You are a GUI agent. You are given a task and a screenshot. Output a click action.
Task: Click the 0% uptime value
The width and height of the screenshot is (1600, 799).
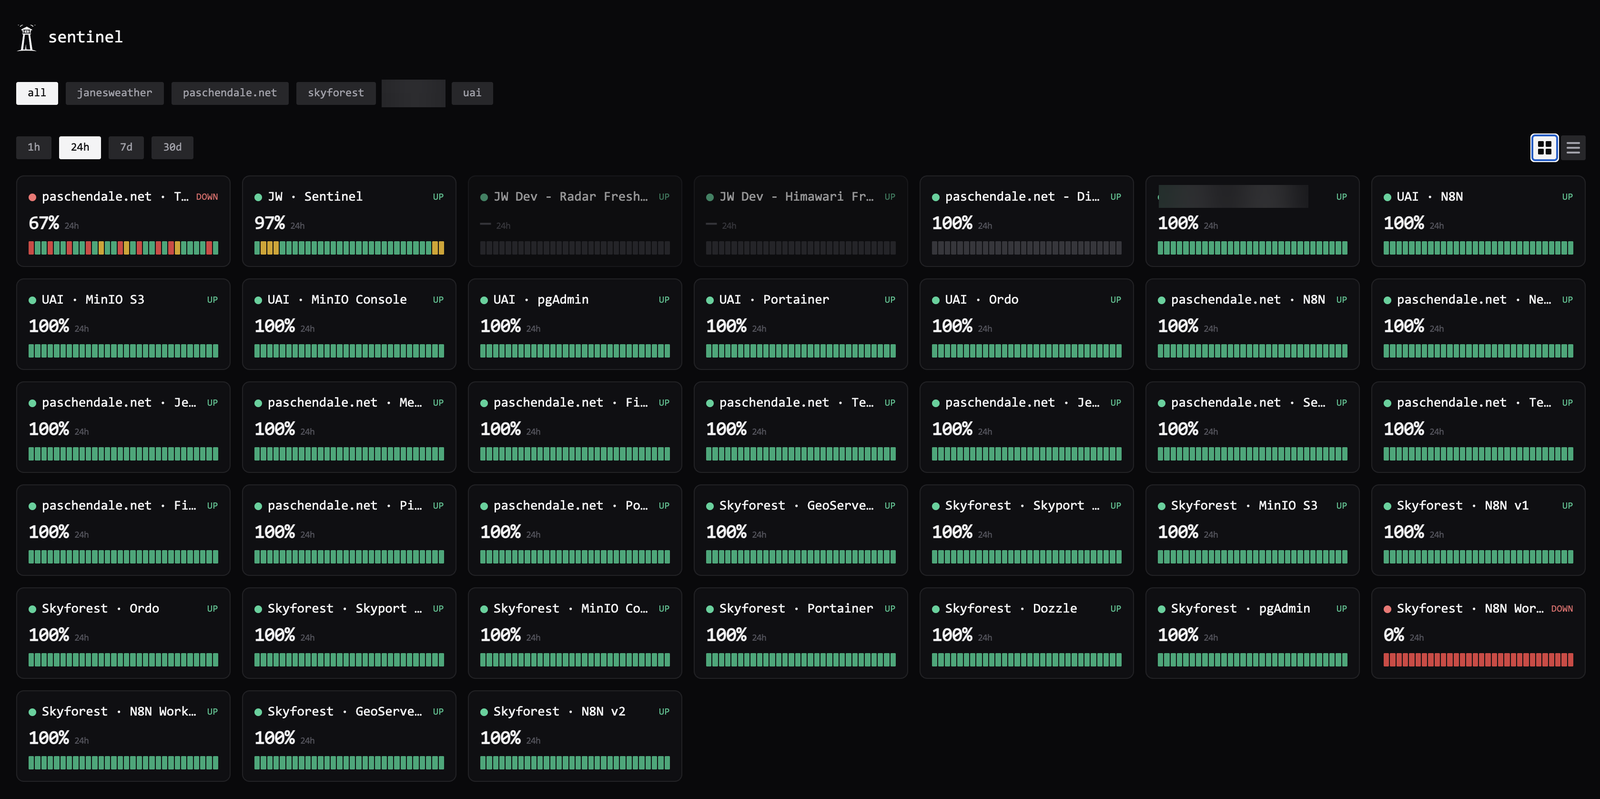(x=1394, y=635)
